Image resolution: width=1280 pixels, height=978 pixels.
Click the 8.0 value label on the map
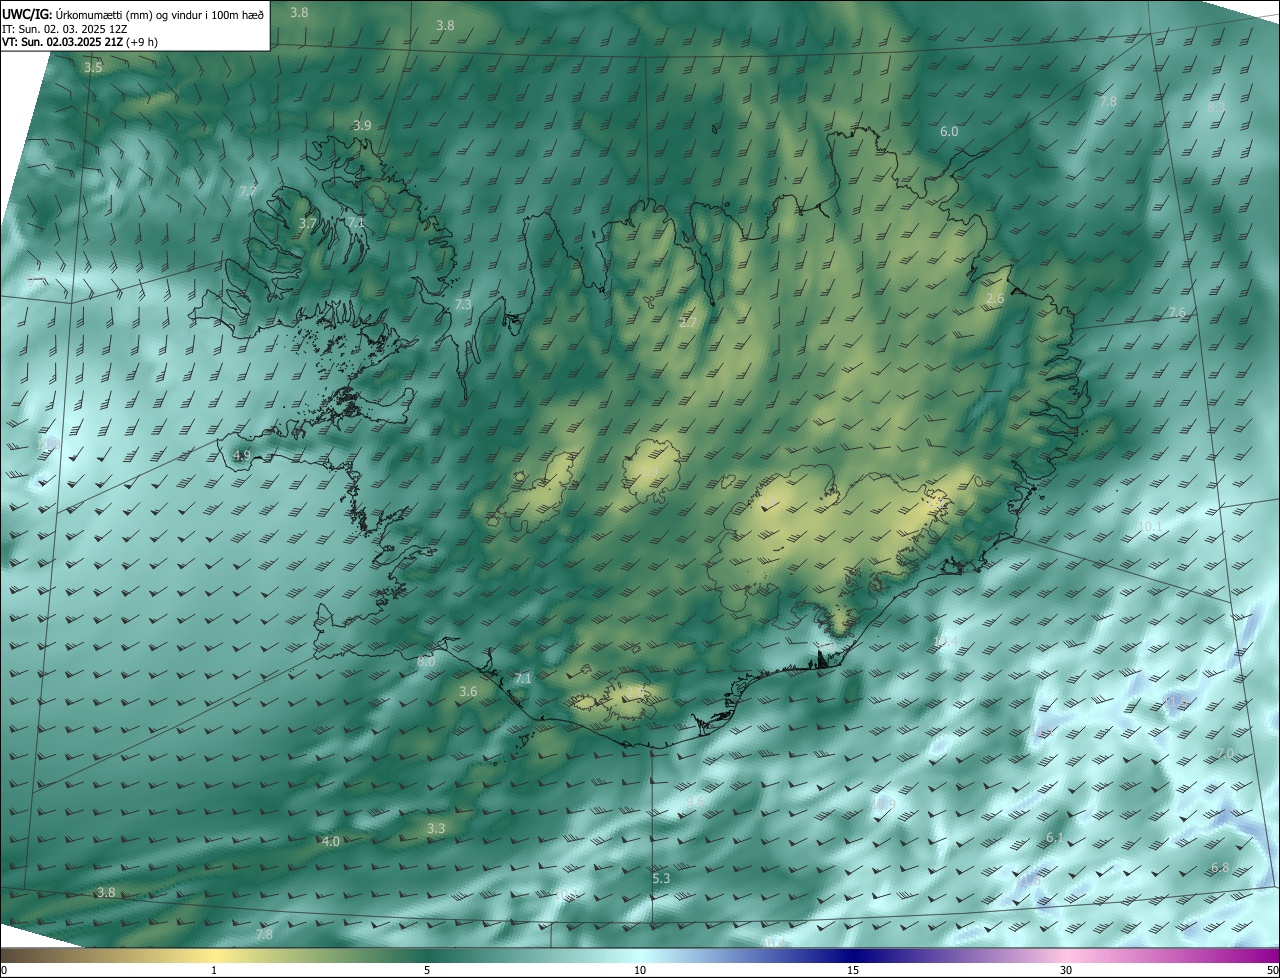click(426, 662)
